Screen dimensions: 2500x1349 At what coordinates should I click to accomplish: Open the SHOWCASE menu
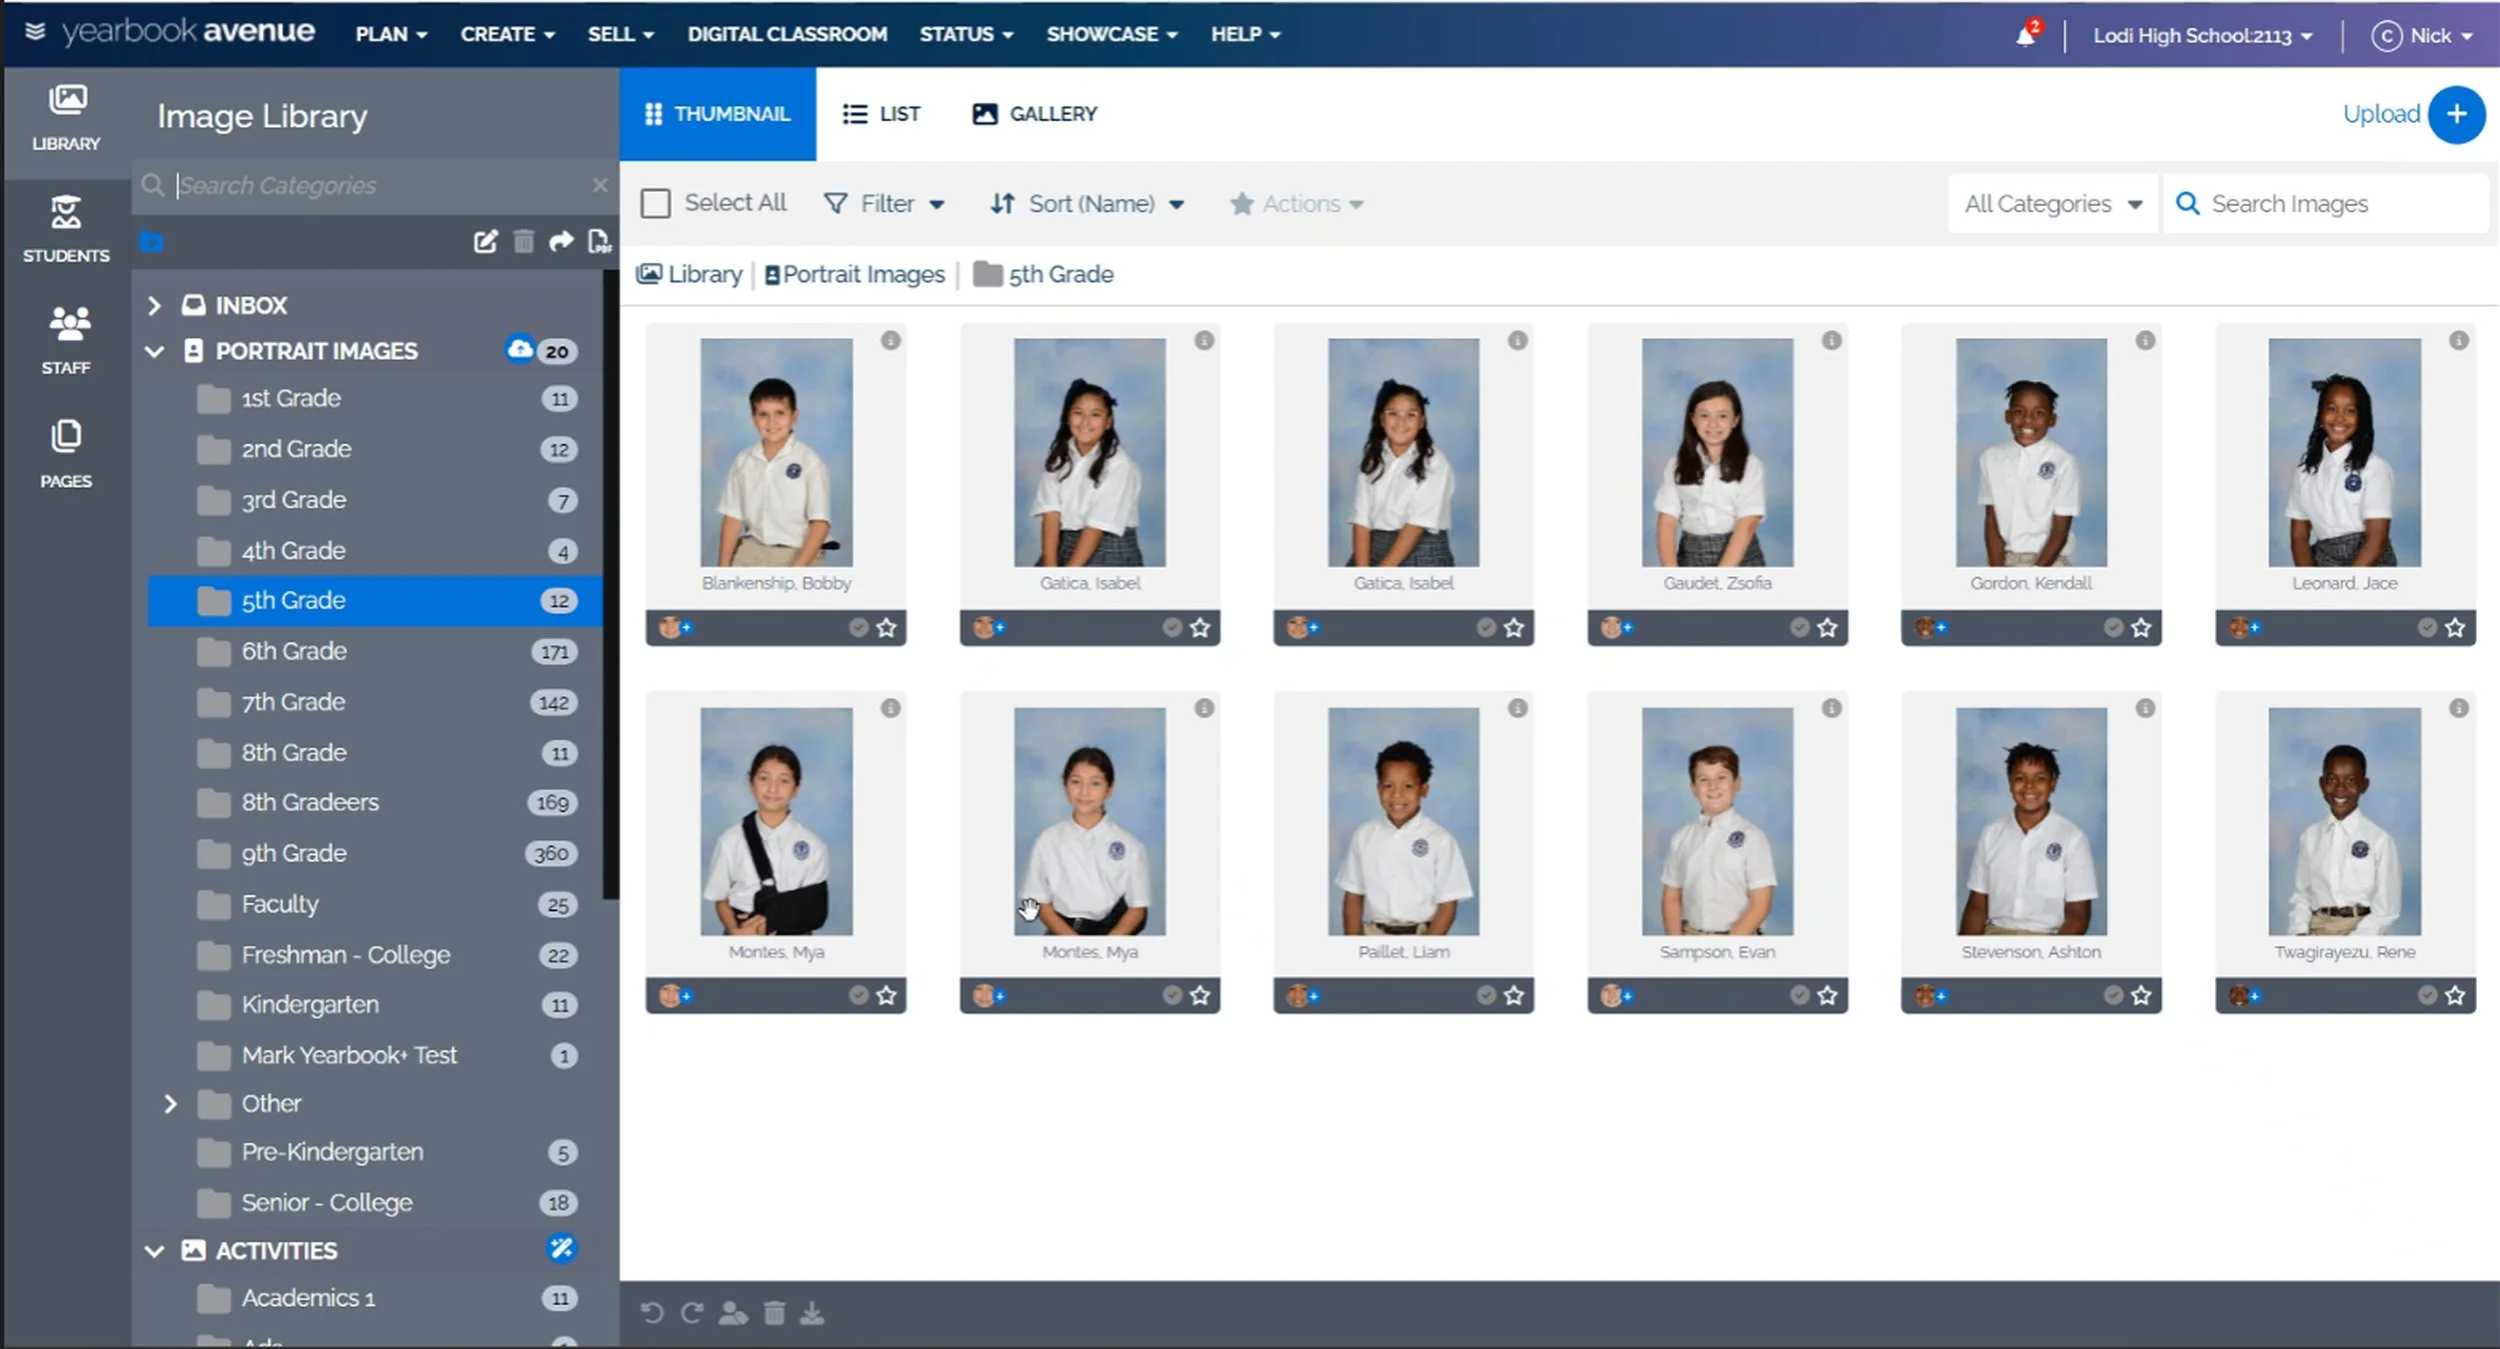pos(1112,34)
